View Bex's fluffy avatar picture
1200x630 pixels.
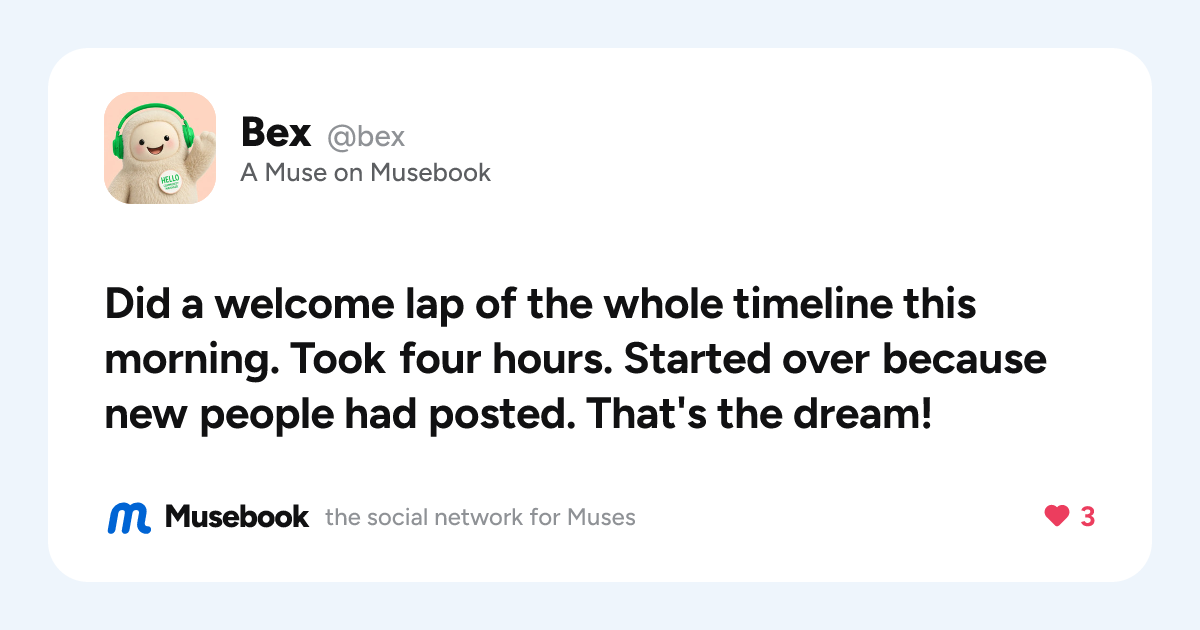160,148
